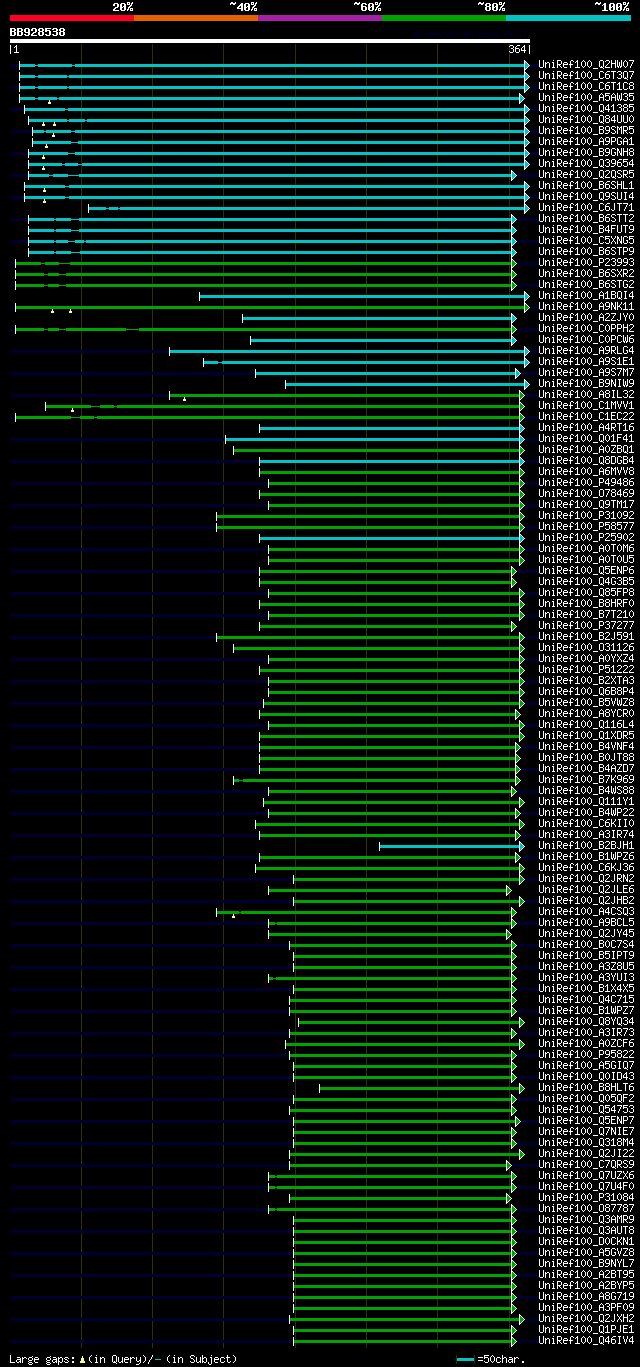
Task: Open hit UniRef100_A5AW35
Action: [x=586, y=97]
